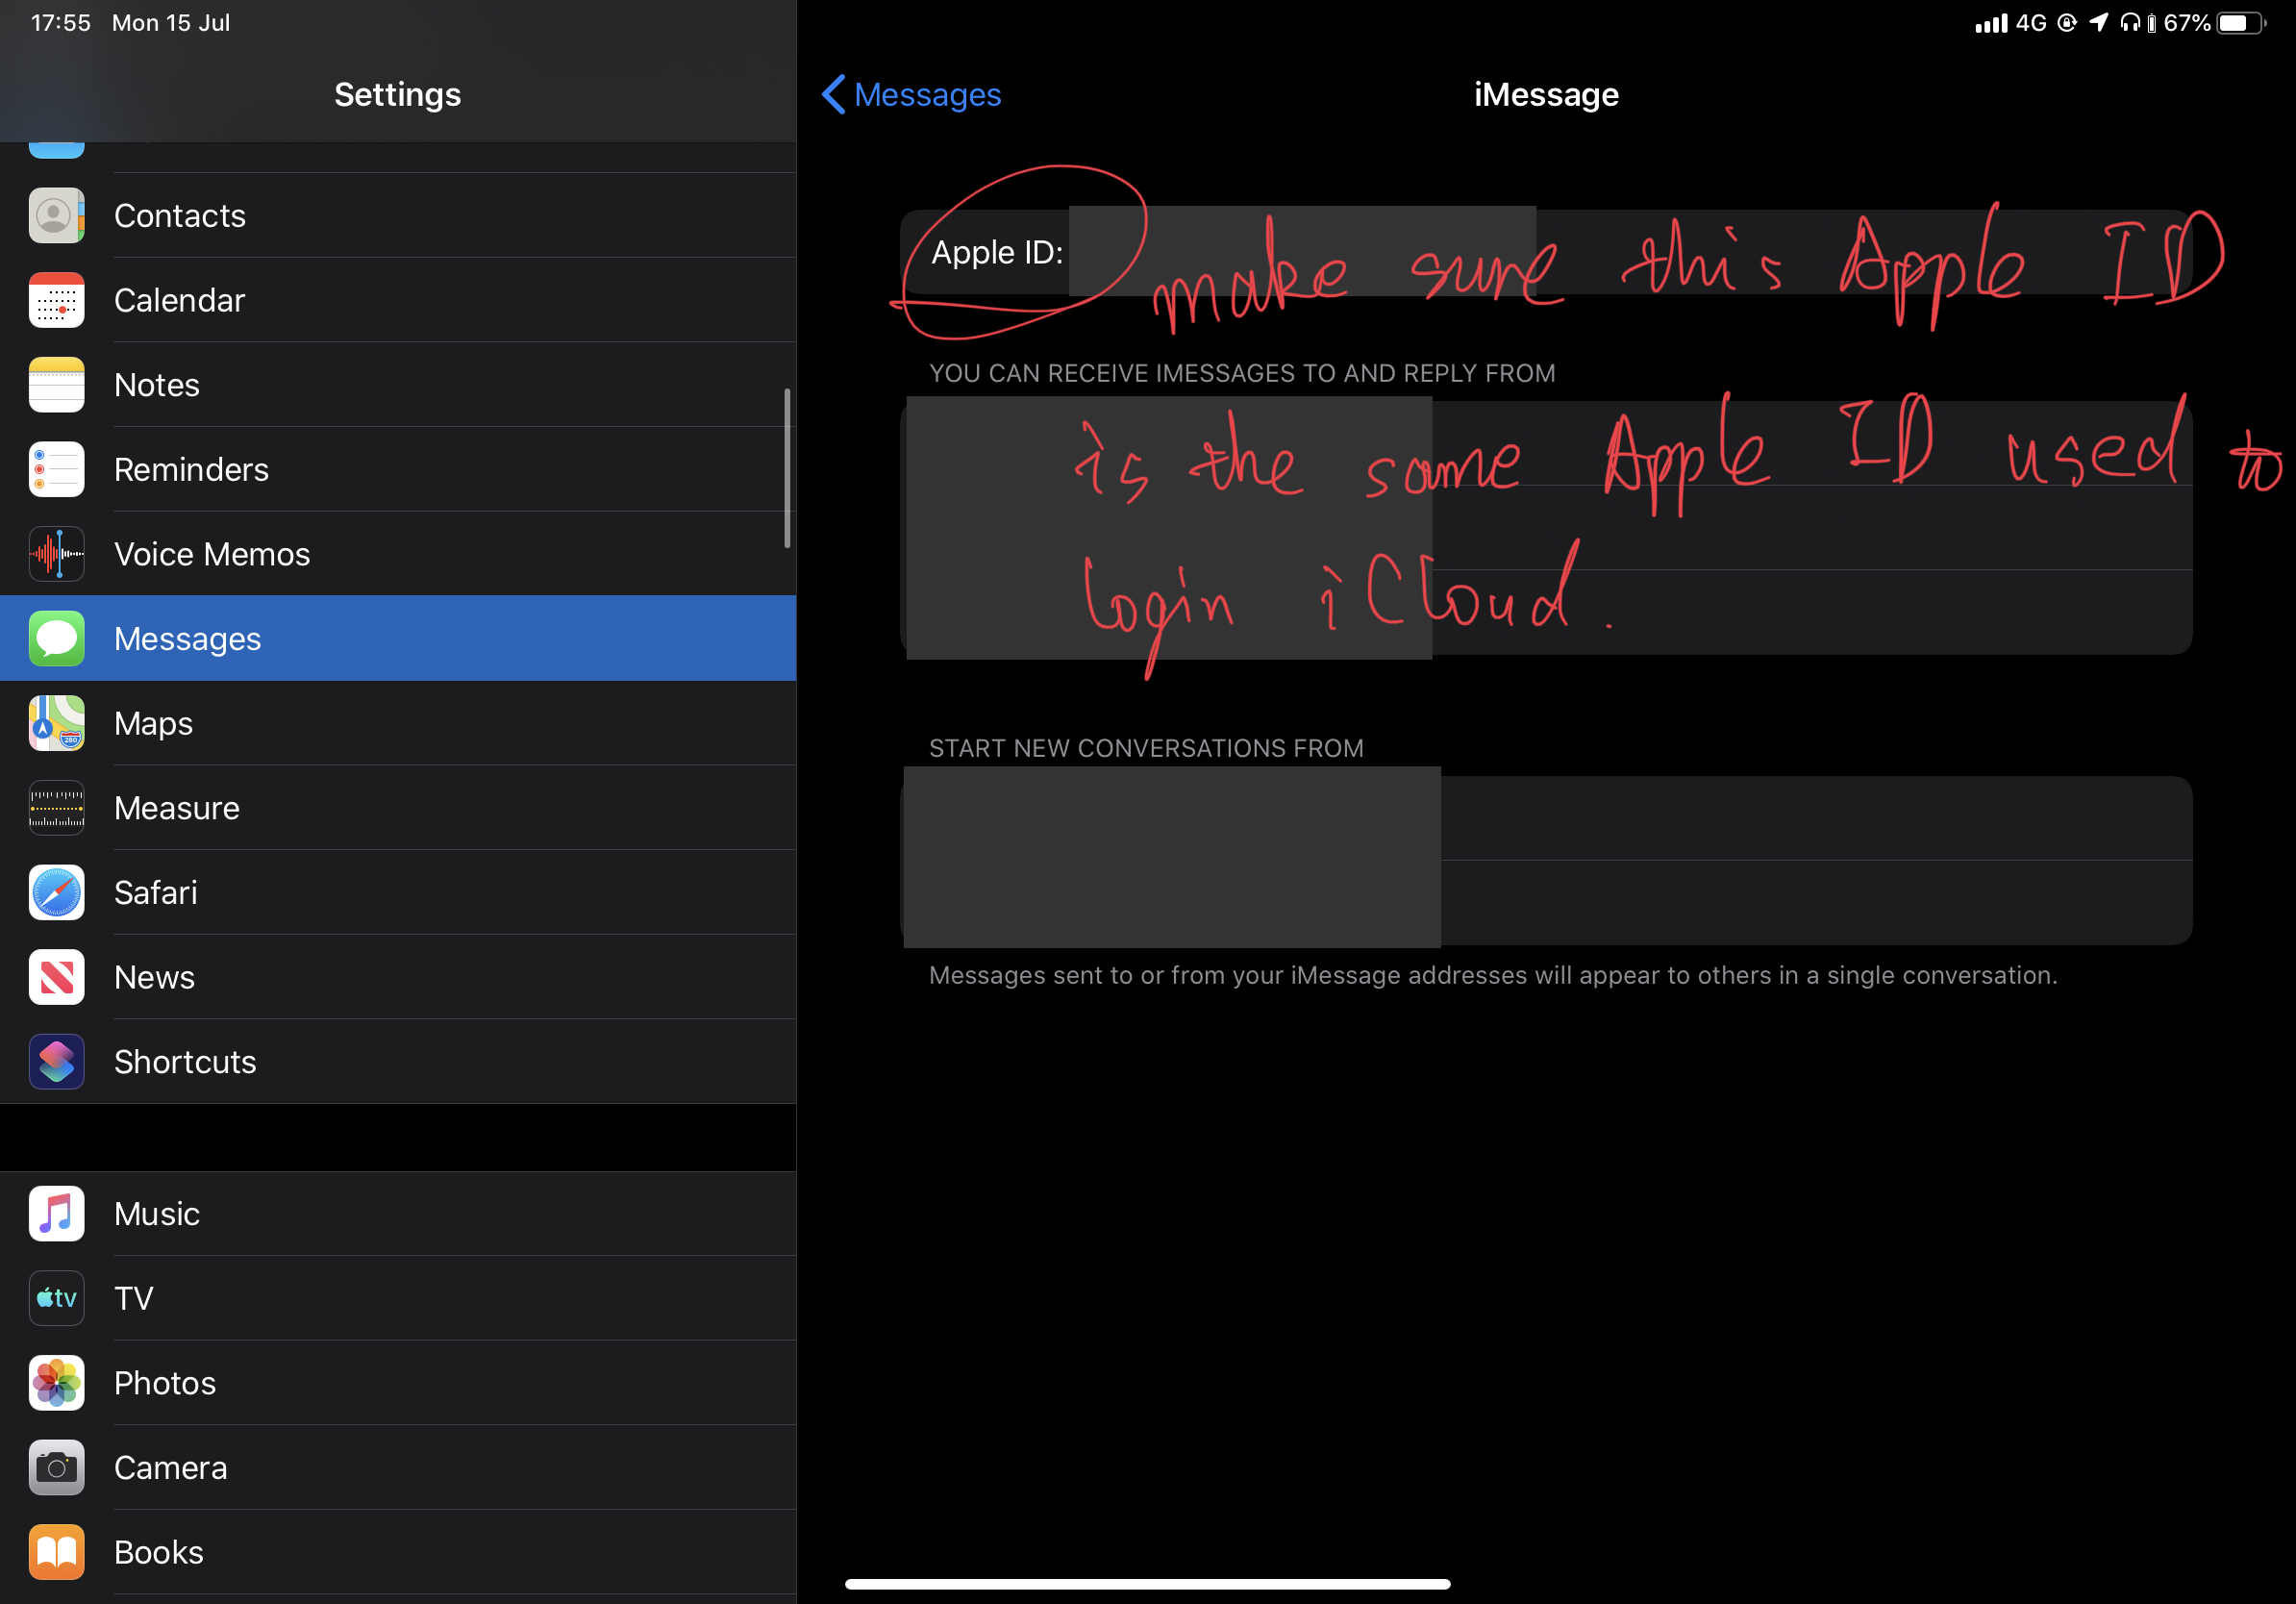Open TV settings
Viewport: 2296px width, 1604px height.
pos(398,1298)
